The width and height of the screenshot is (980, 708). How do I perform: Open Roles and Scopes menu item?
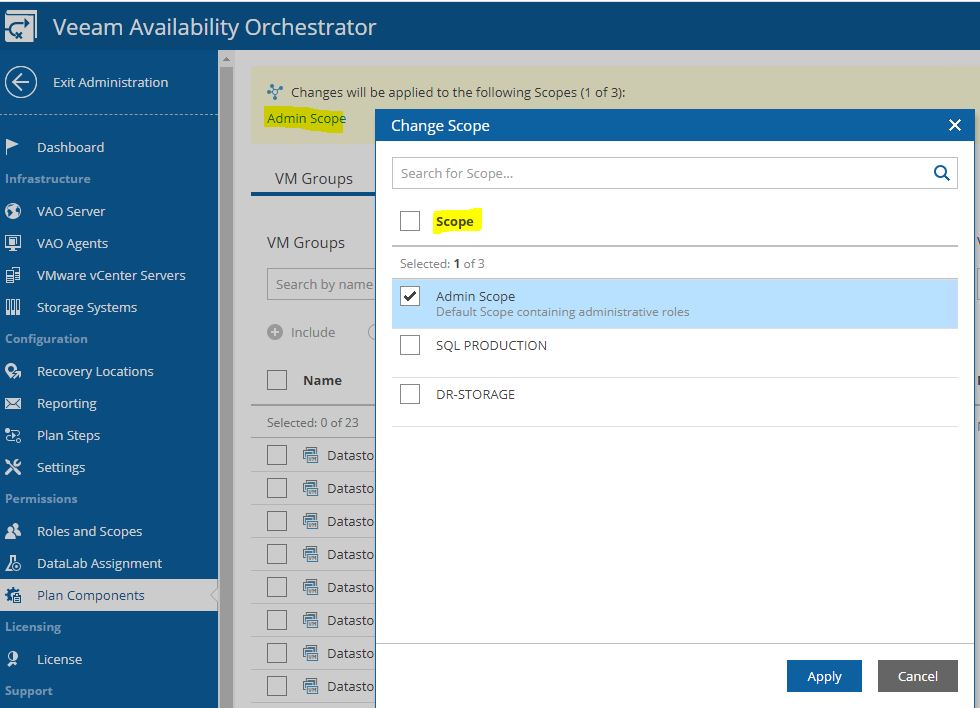pyautogui.click(x=89, y=531)
